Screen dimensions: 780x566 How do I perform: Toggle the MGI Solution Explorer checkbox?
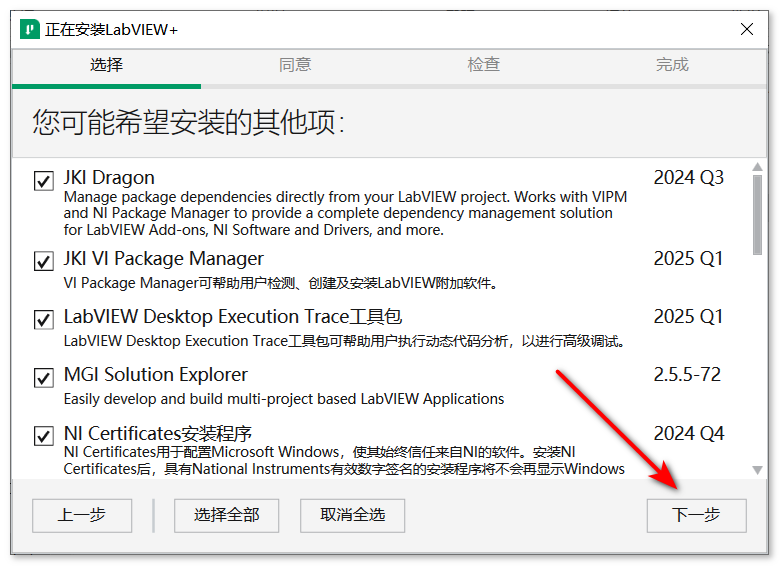coord(44,377)
